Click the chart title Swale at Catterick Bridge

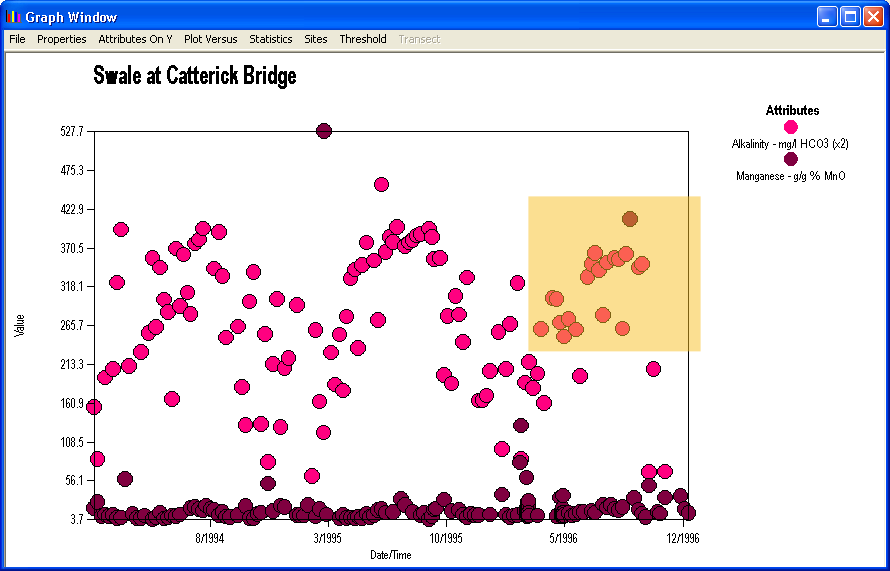(195, 75)
